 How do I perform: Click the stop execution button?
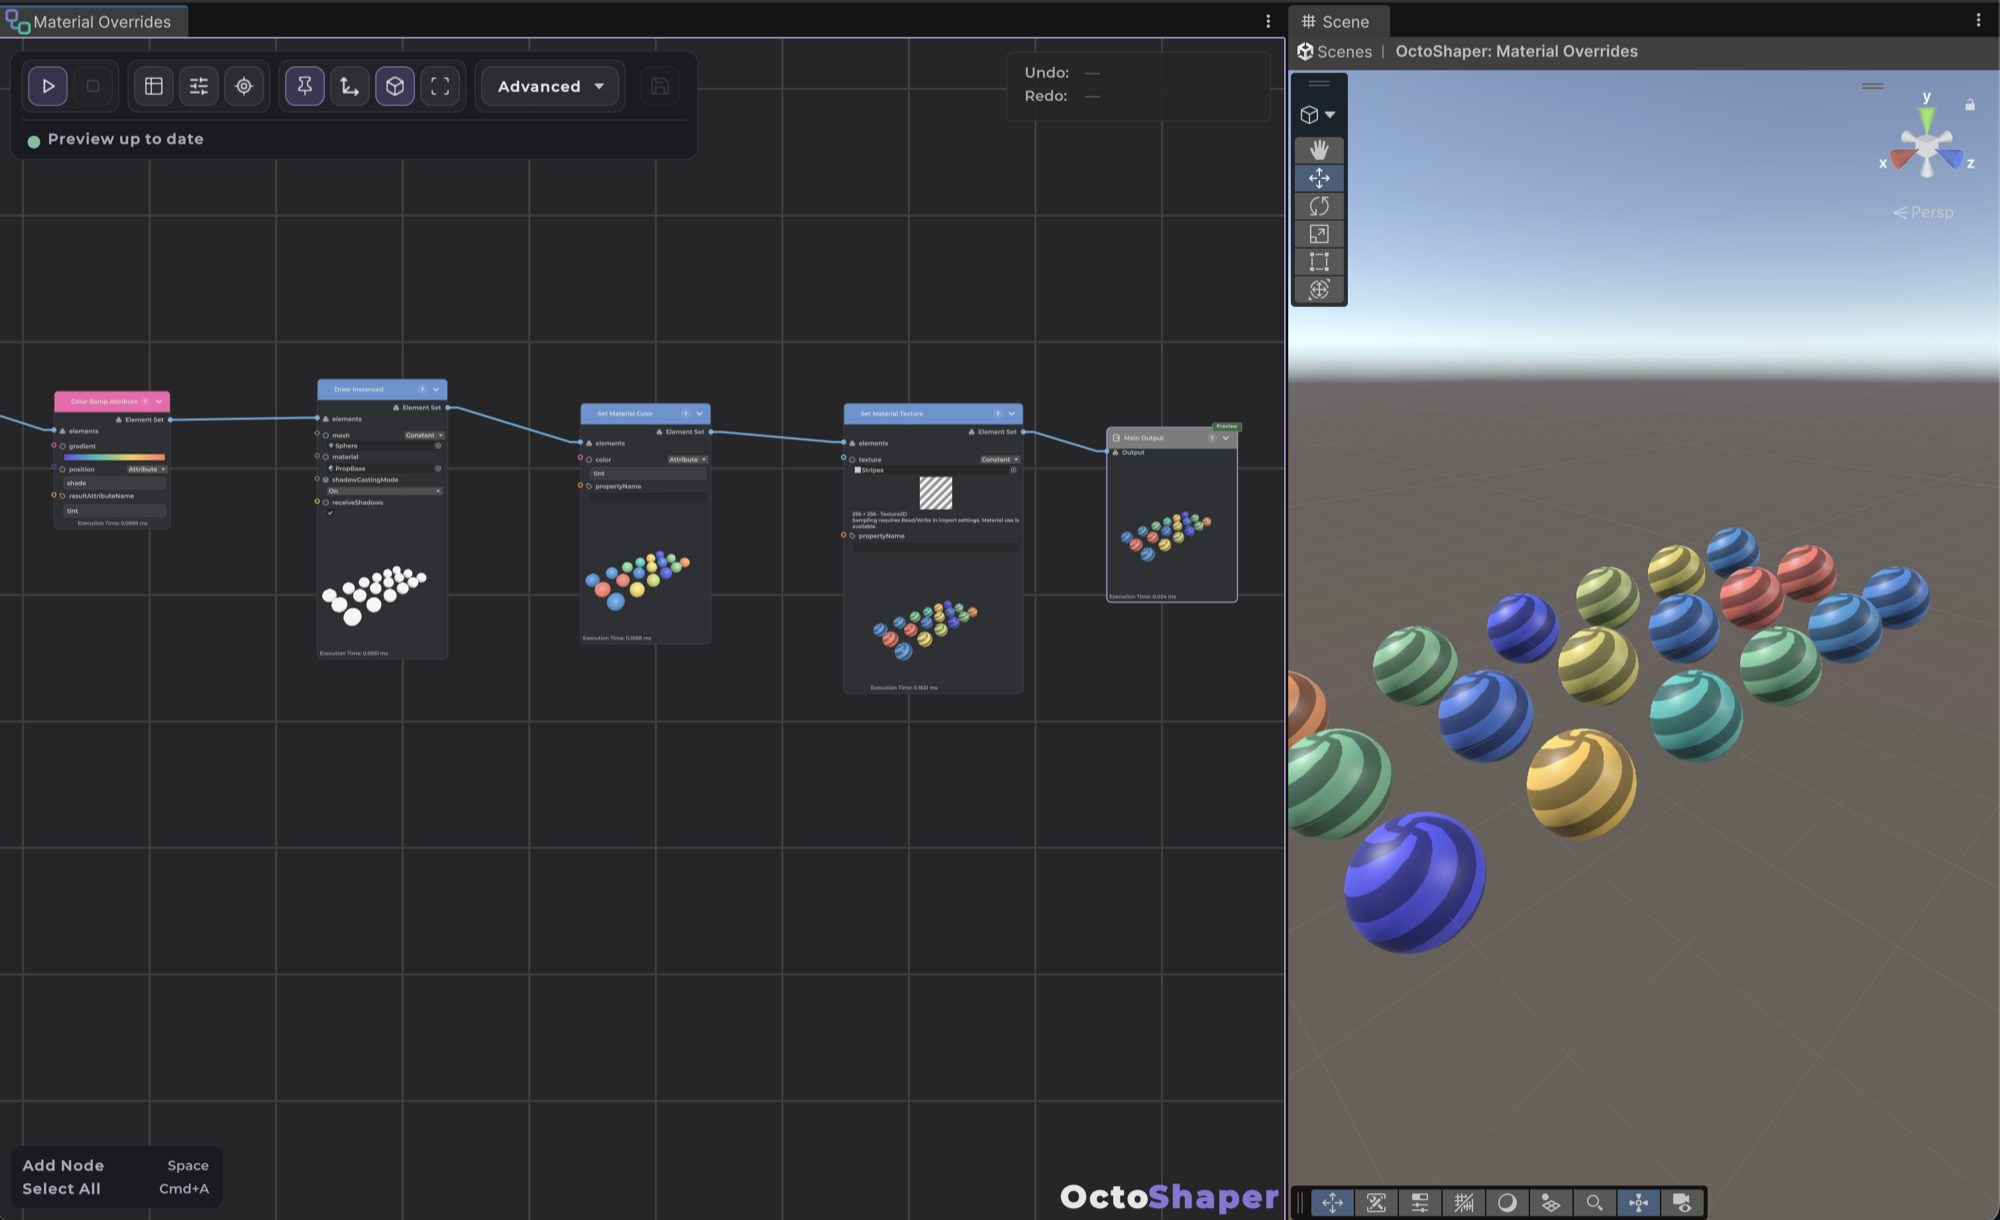click(x=93, y=86)
